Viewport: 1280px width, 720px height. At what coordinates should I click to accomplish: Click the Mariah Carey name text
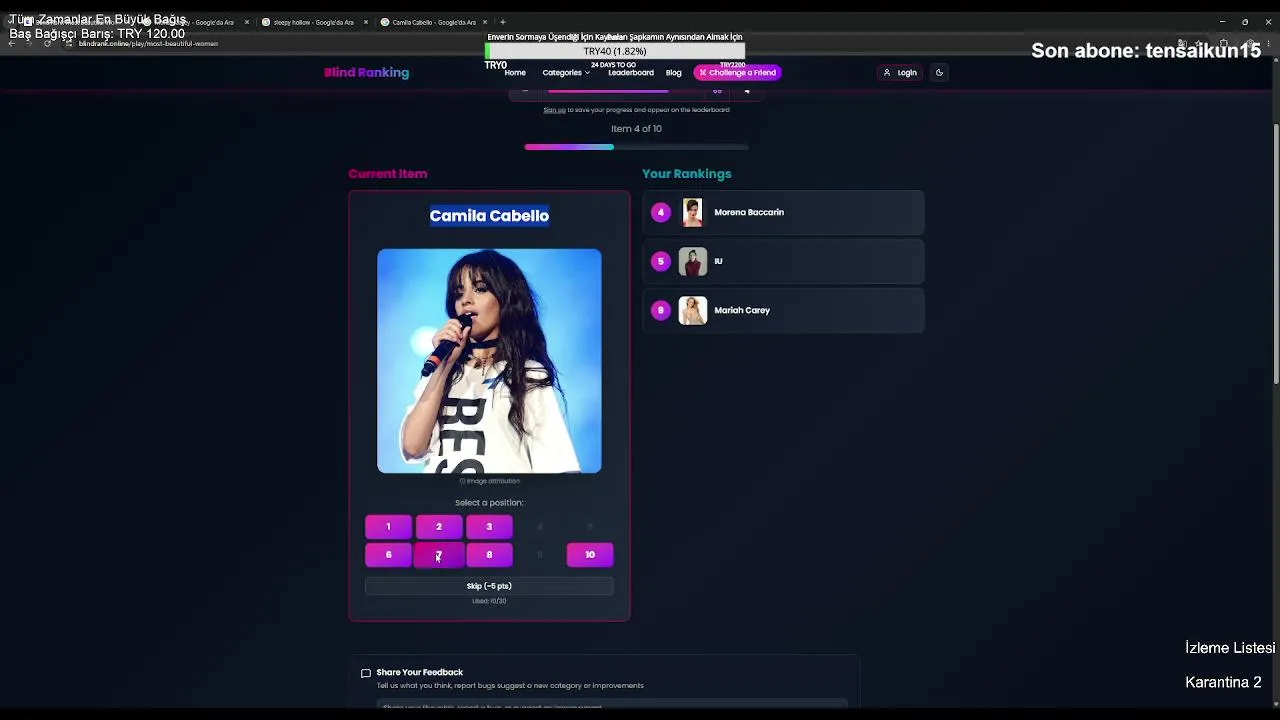[x=742, y=310]
